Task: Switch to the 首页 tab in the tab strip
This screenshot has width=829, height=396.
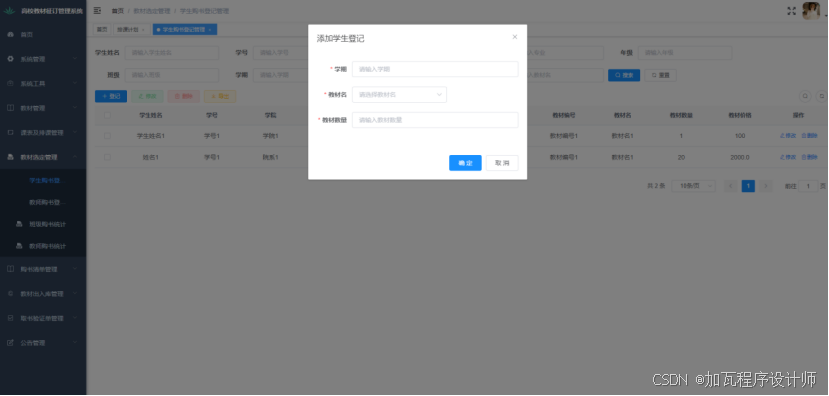Action: 102,30
